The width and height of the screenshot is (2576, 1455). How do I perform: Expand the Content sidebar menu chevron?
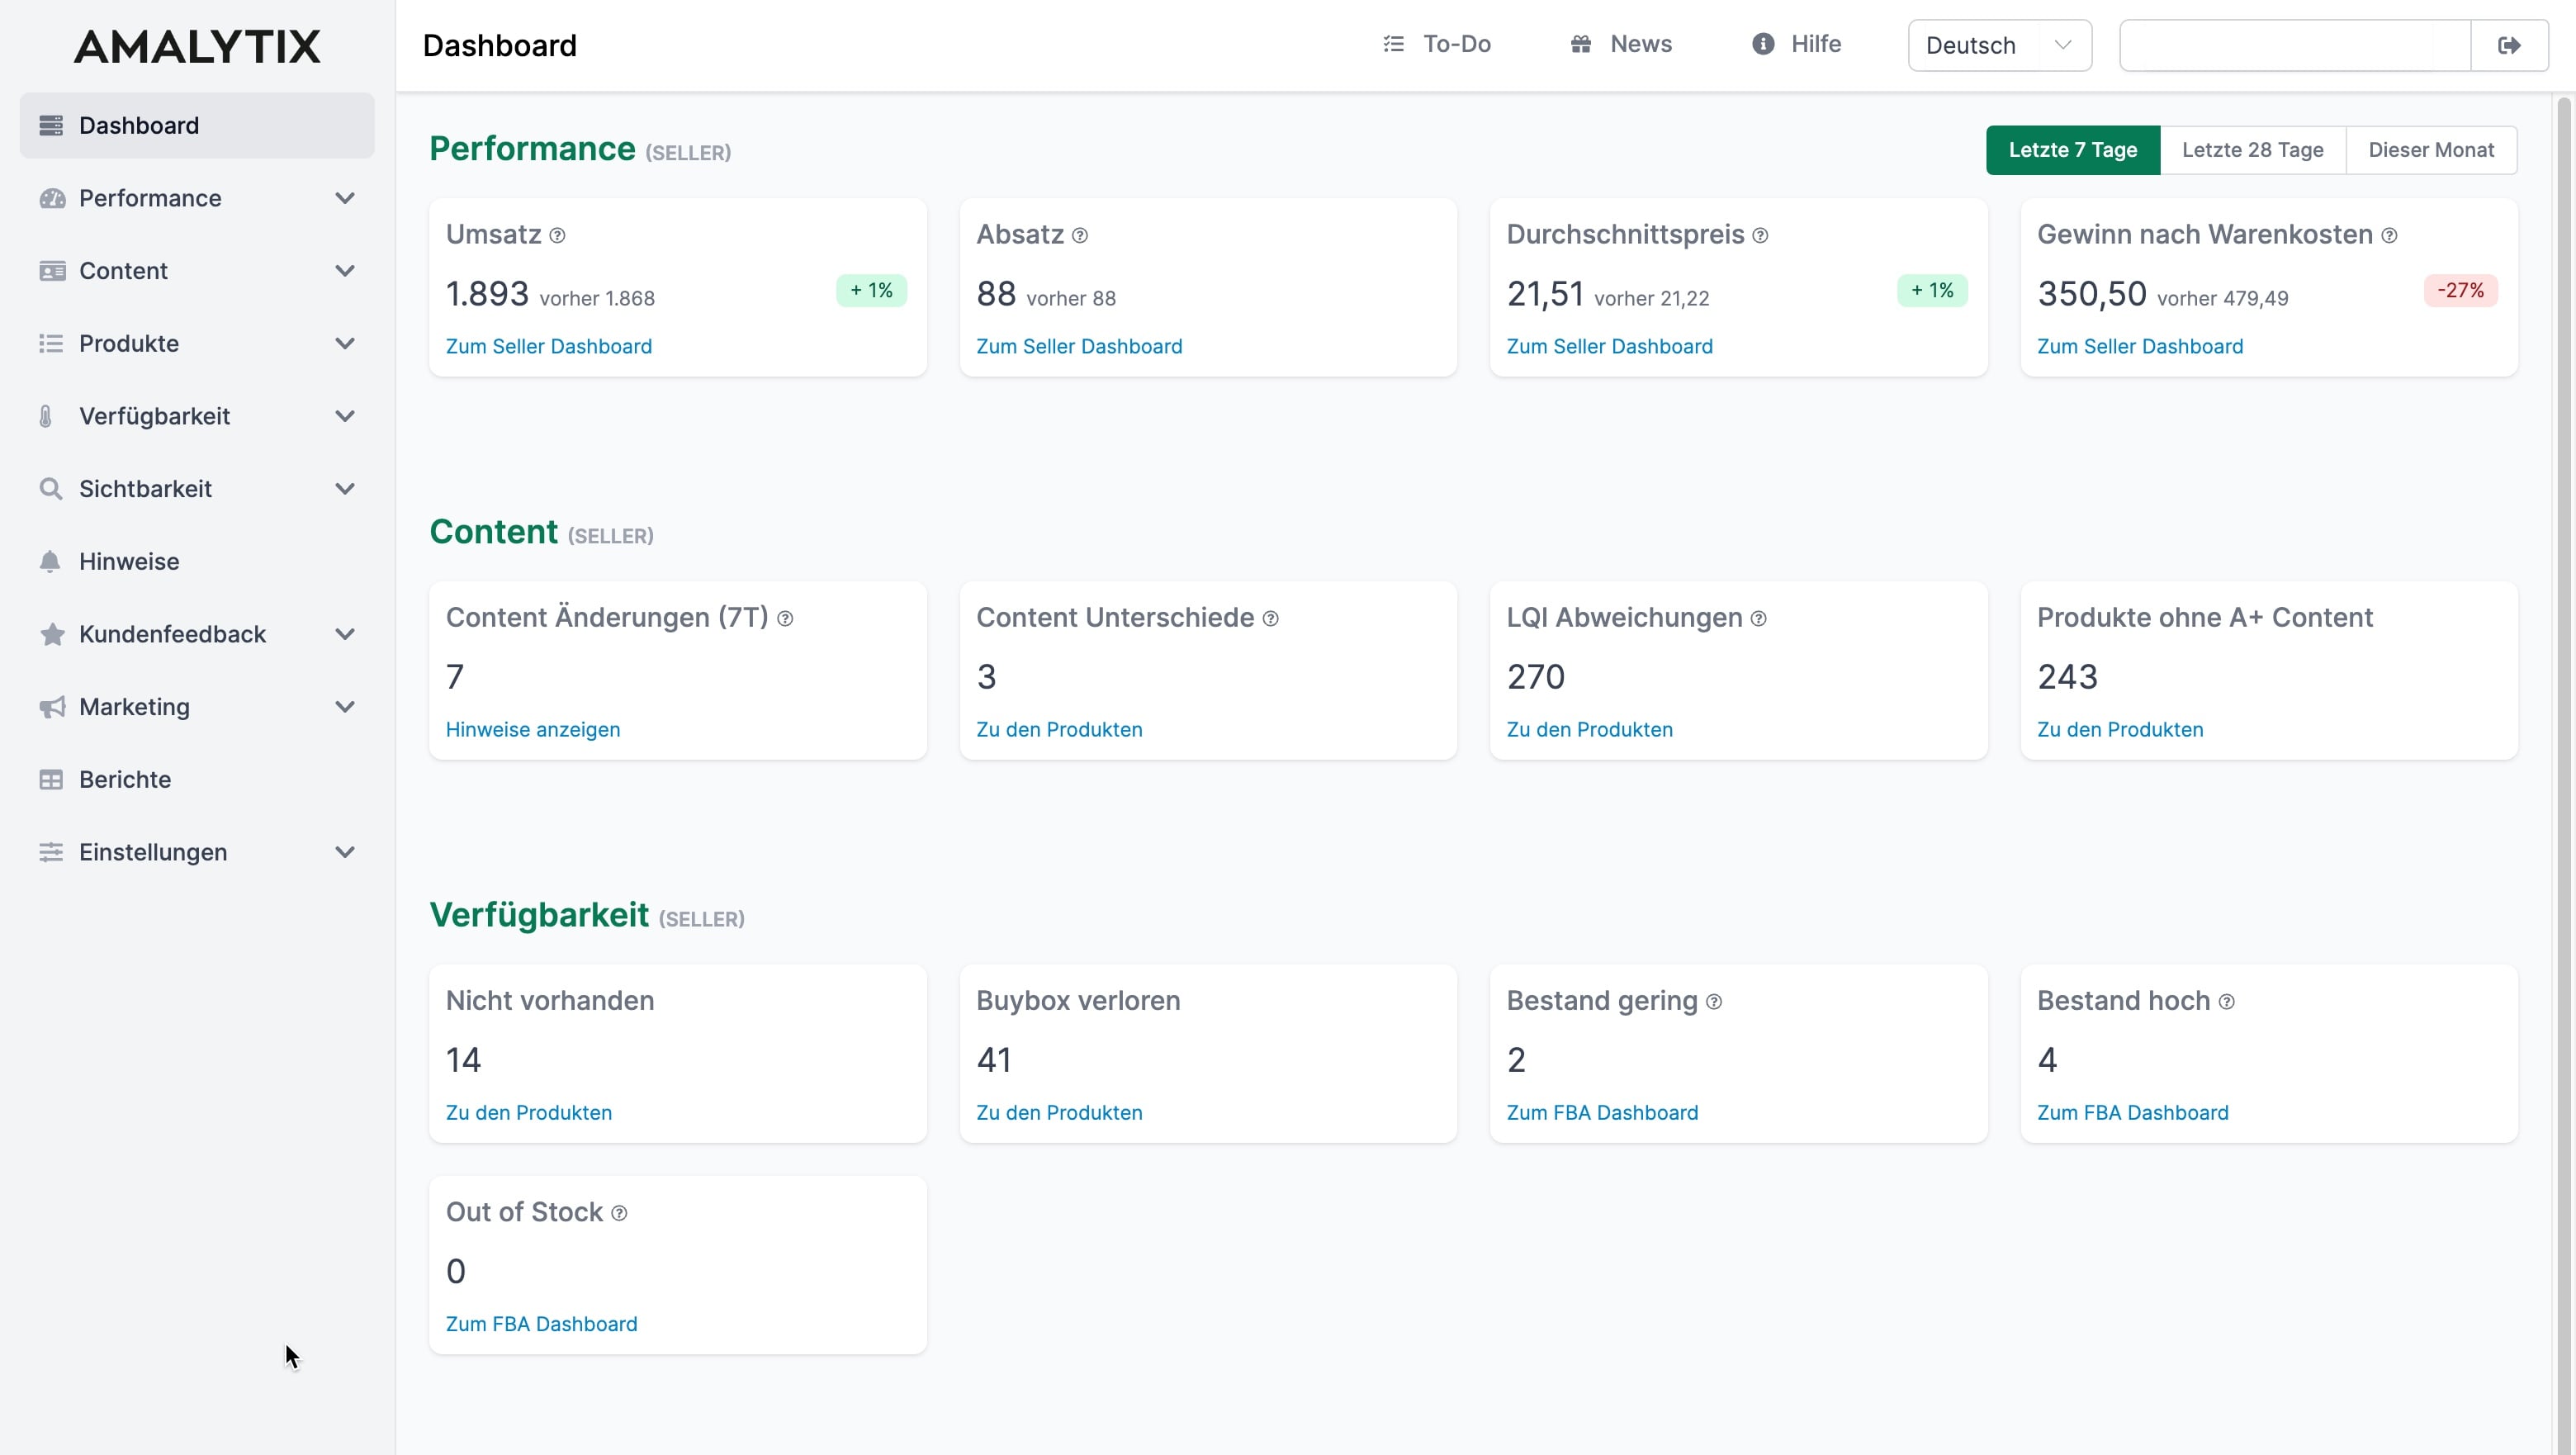pyautogui.click(x=345, y=271)
